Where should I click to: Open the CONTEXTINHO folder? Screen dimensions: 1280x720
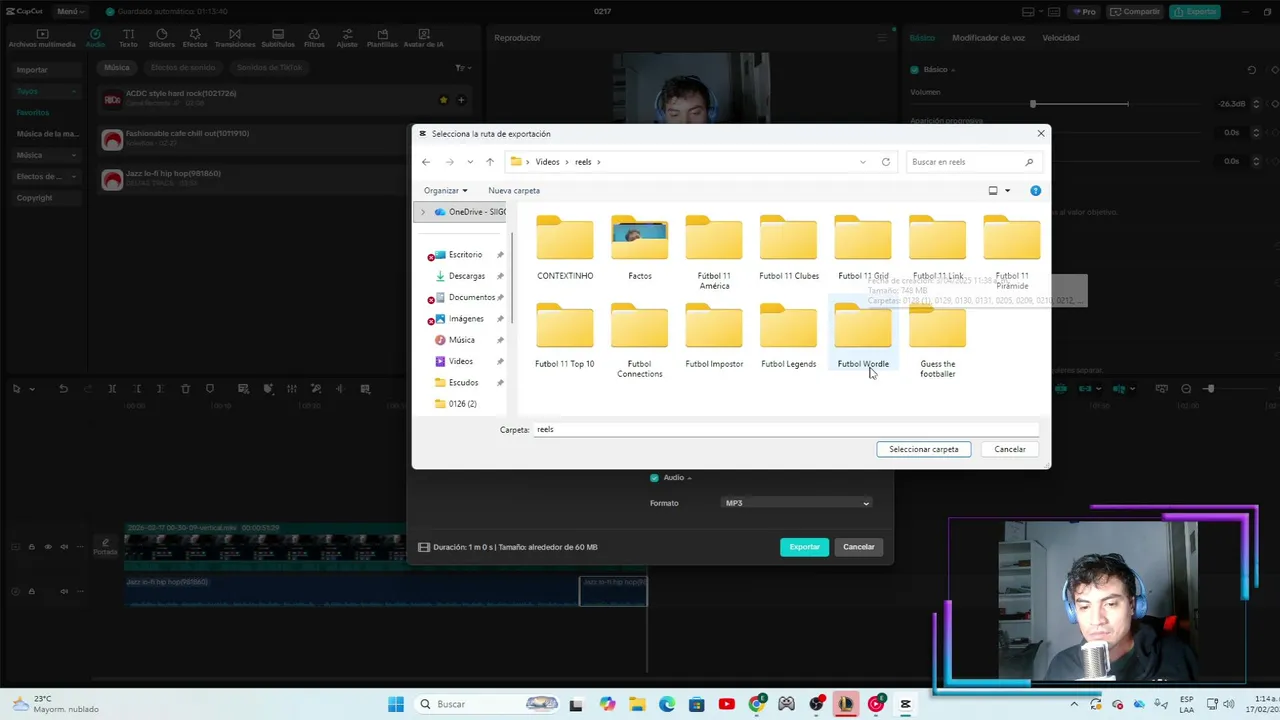(x=565, y=248)
